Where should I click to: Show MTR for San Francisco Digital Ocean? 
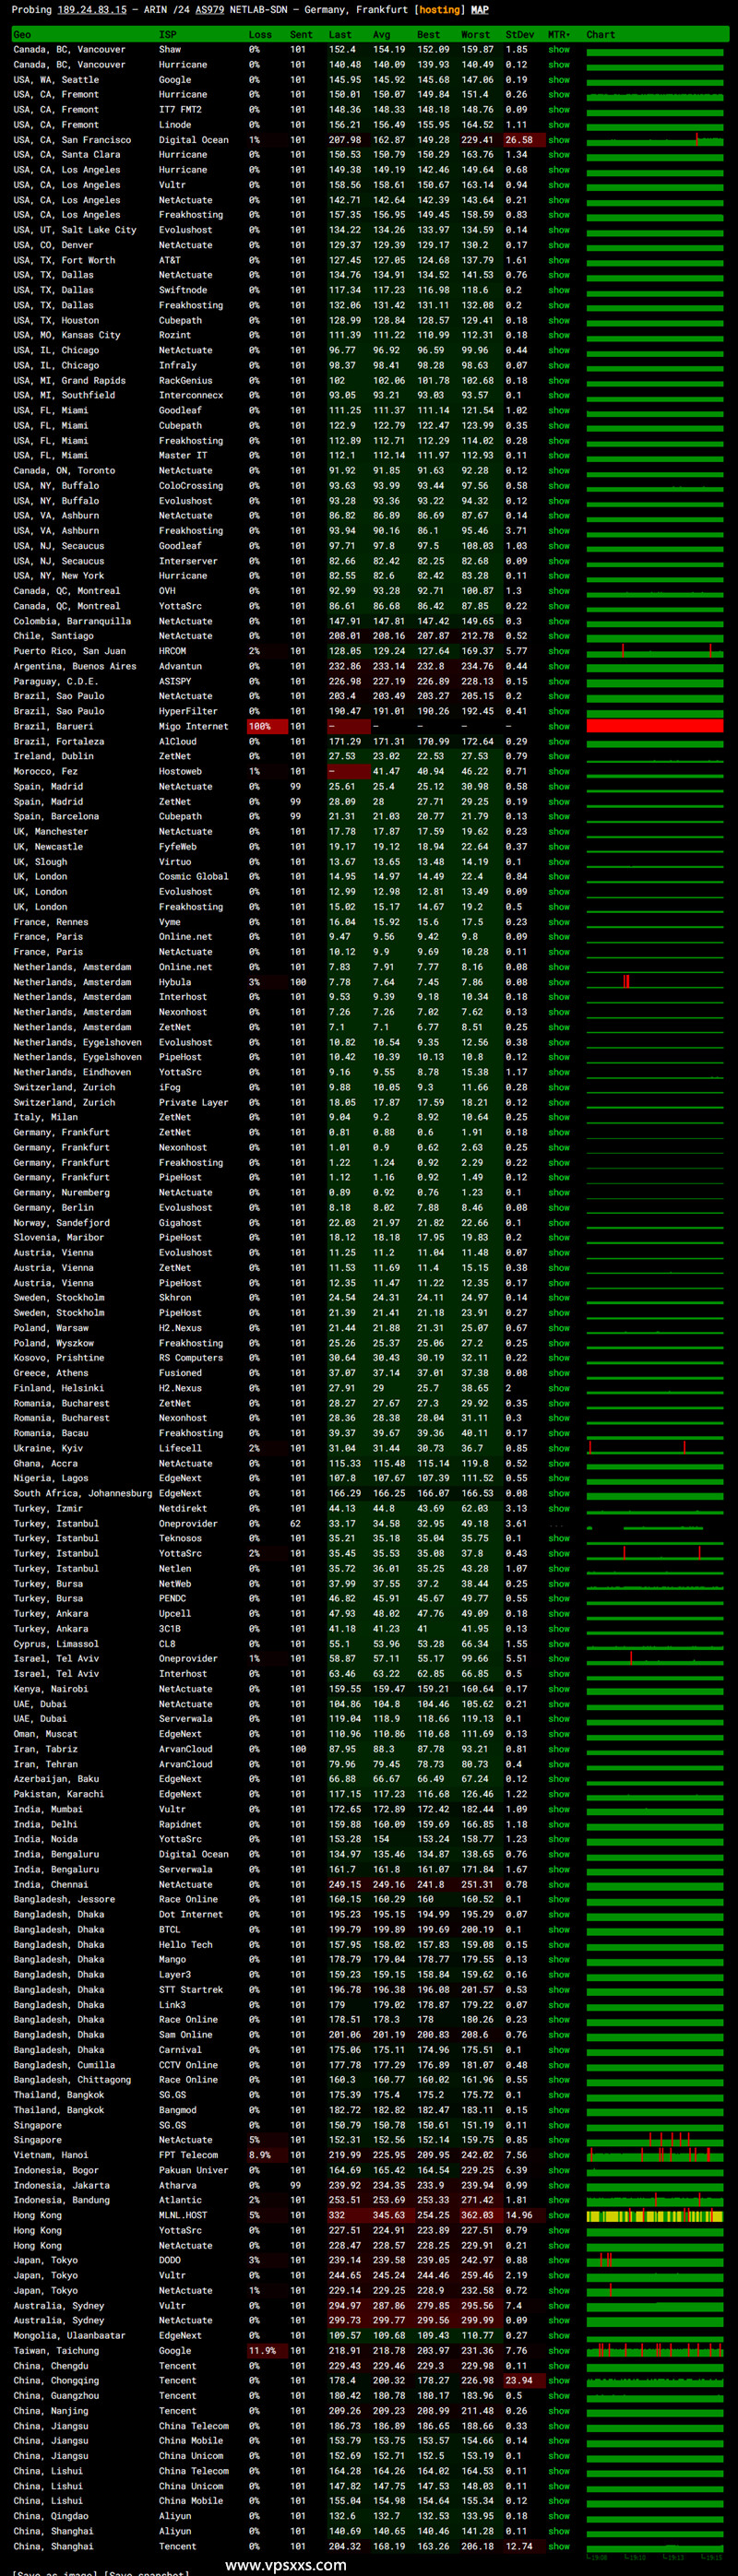(559, 140)
